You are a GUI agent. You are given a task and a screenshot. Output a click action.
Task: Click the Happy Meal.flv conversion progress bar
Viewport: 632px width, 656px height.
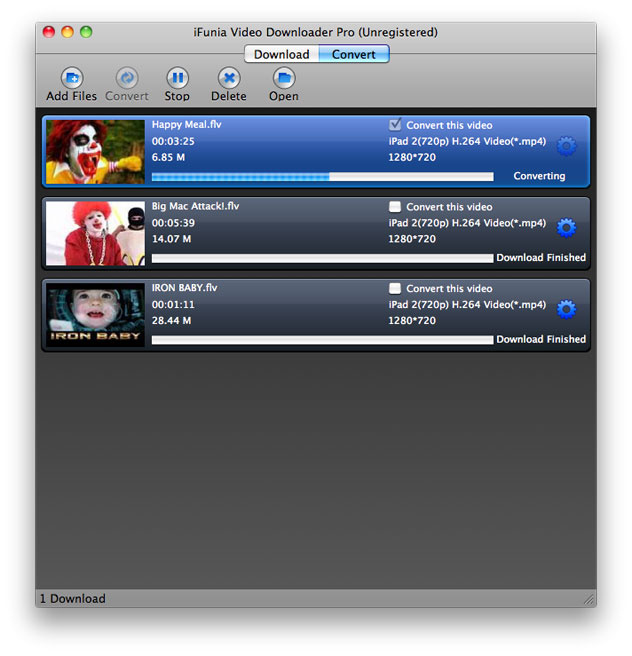(322, 177)
